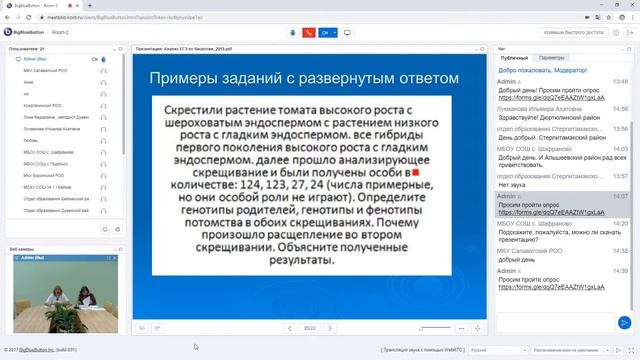Select user Любовь in the list
Screen dimensions: 640x360
[x=31, y=140]
